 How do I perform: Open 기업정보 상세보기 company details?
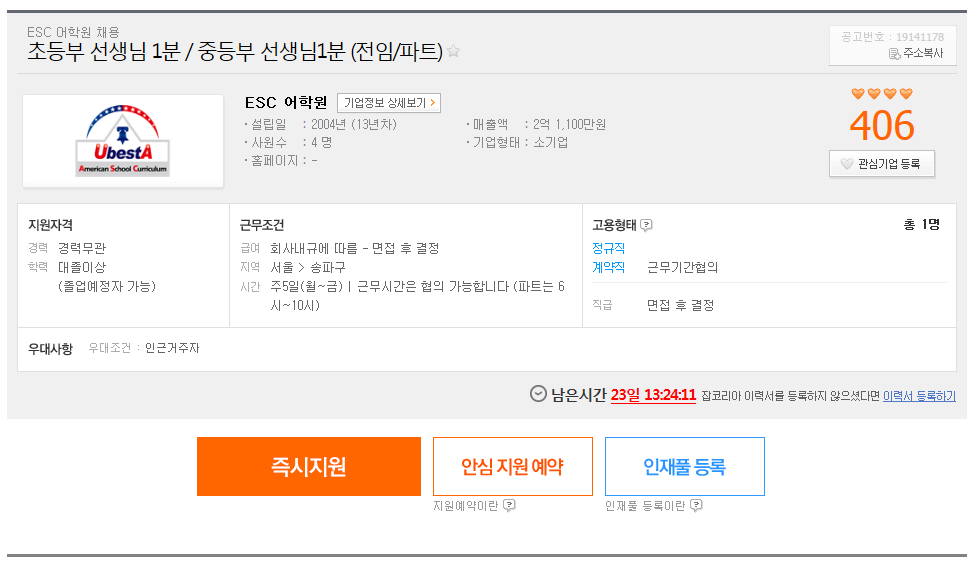(x=389, y=103)
